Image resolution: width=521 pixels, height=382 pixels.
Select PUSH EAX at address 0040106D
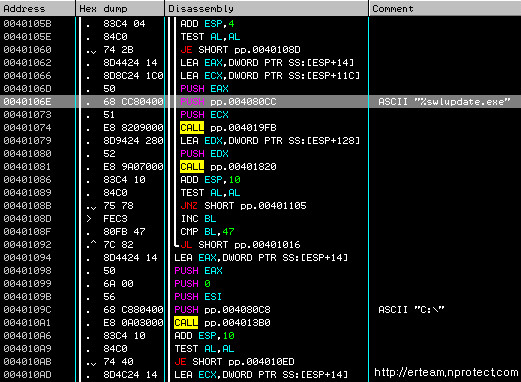[204, 89]
